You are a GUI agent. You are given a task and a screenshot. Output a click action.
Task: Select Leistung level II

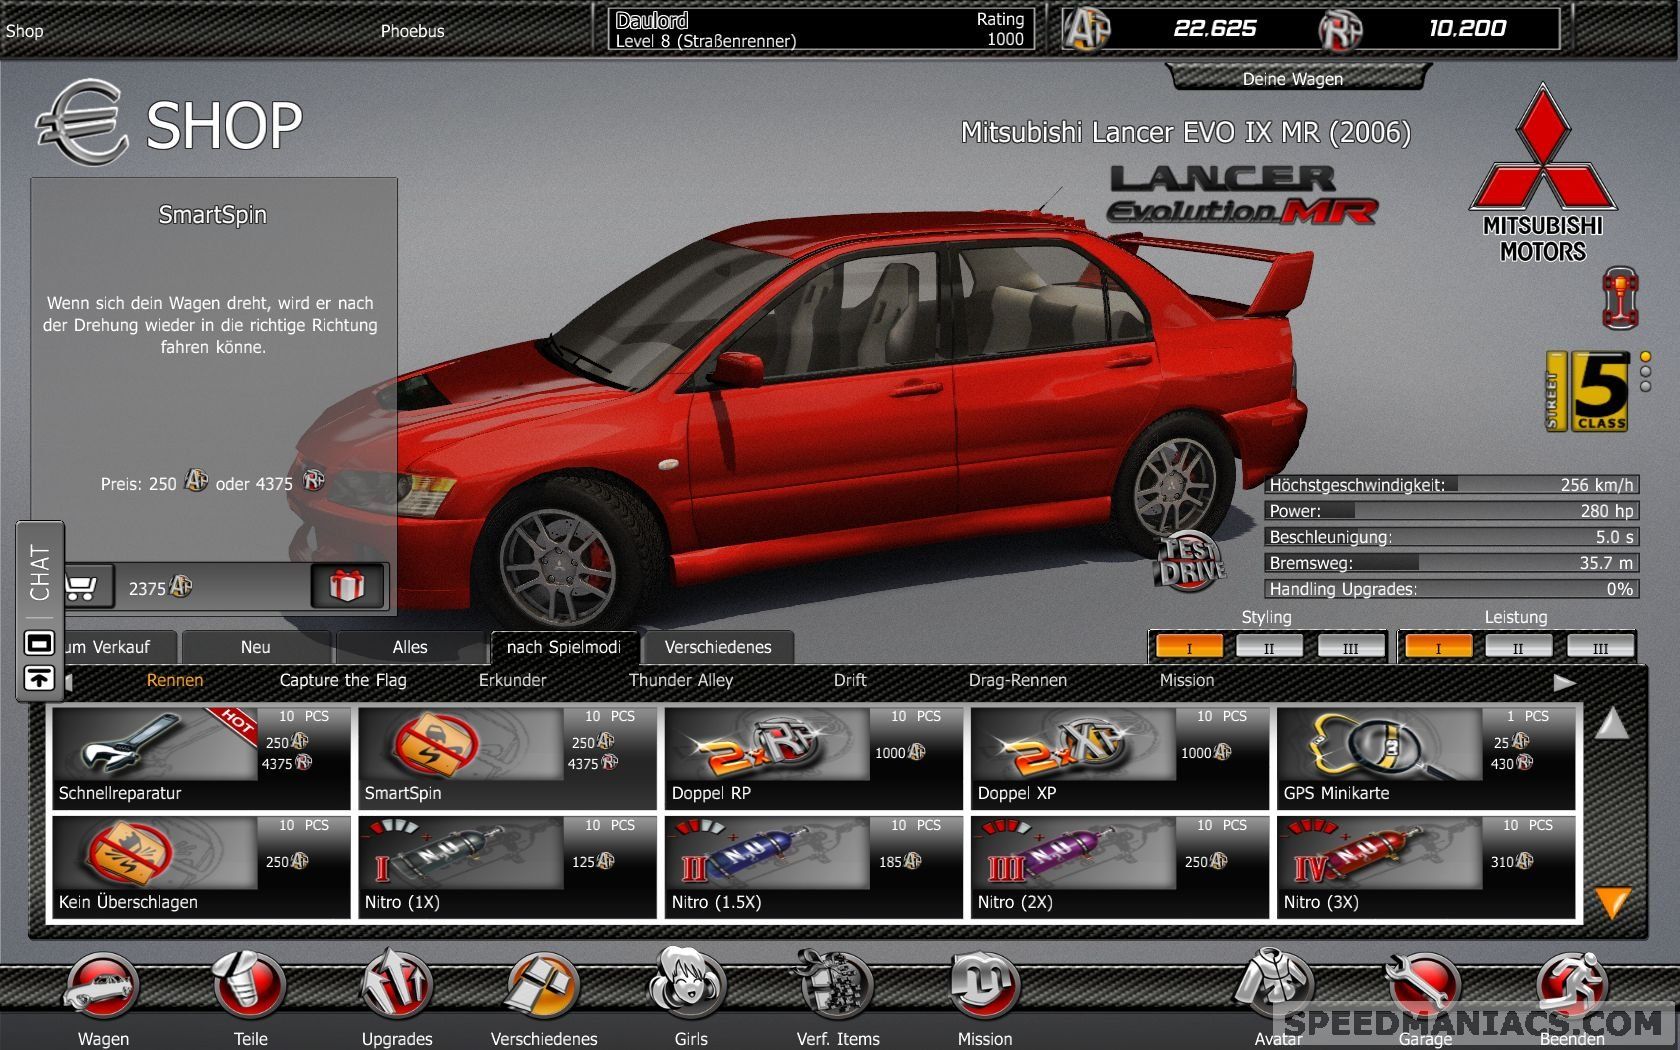tap(1518, 647)
